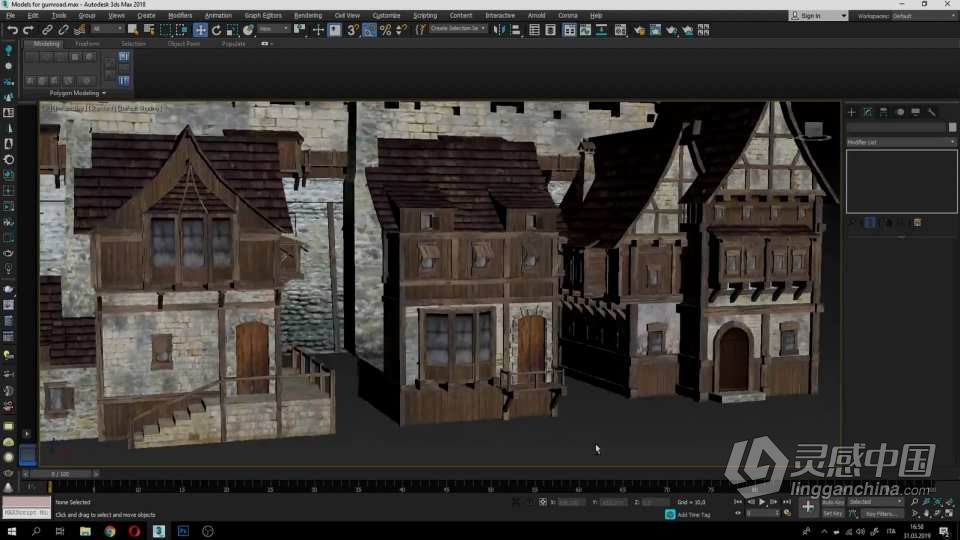
Task: Toggle 3D Snaps on or off
Action: [x=353, y=29]
